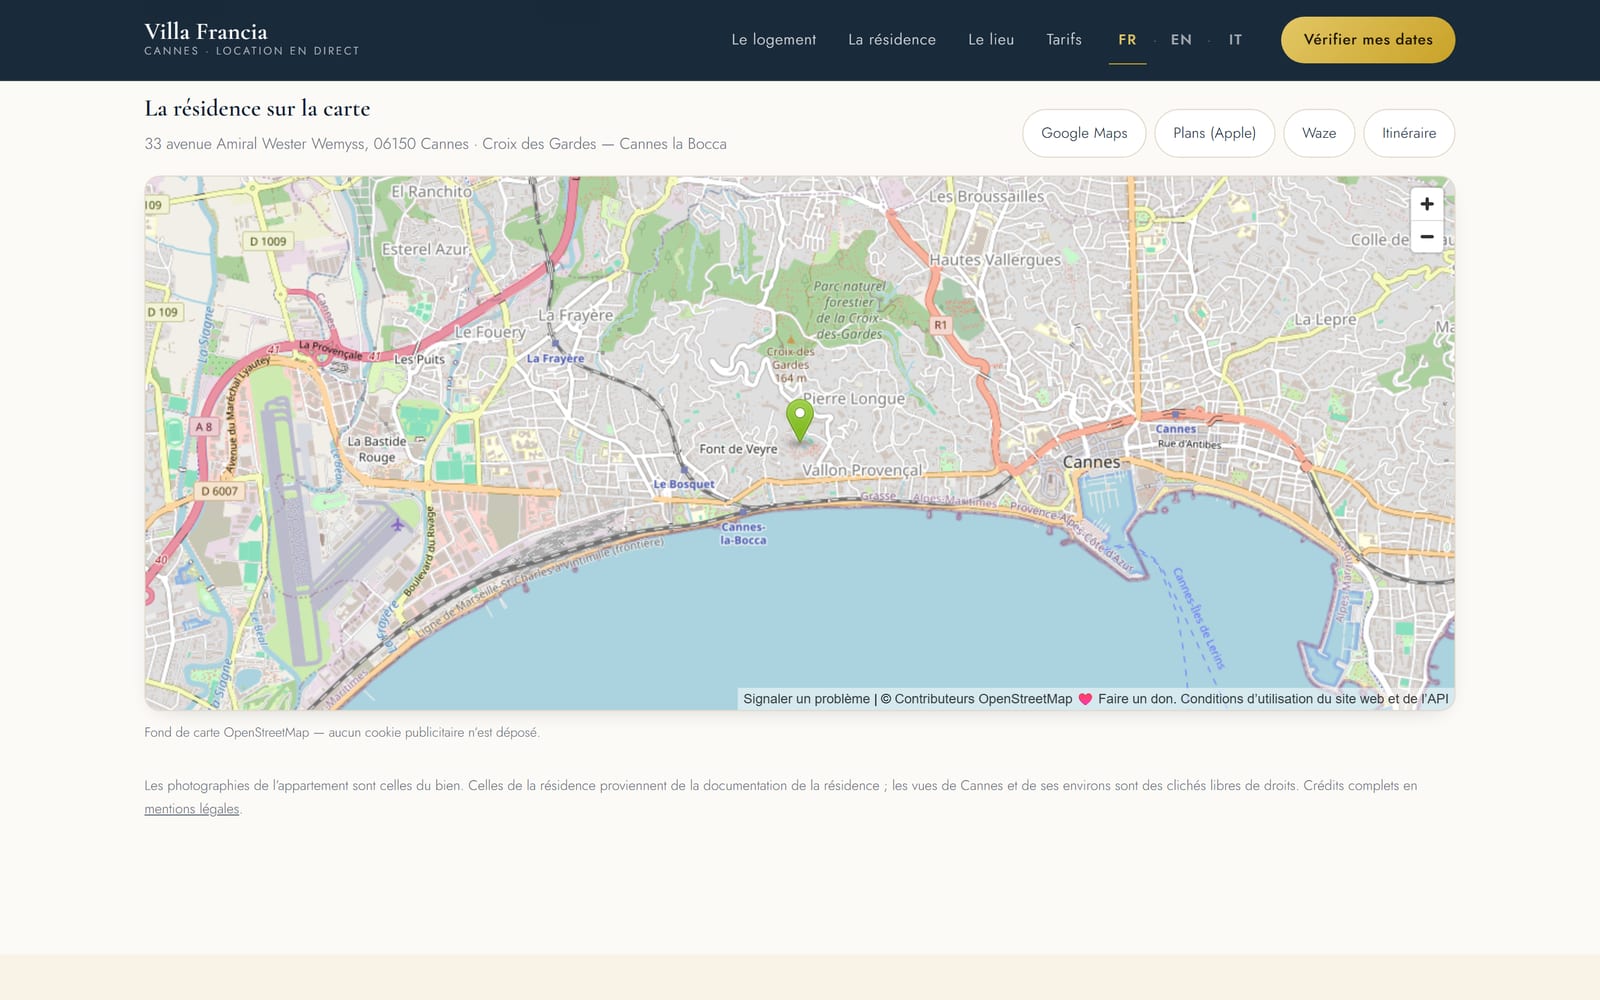Image resolution: width=1600 pixels, height=1000 pixels.
Task: Click the Itinéraire button
Action: click(1409, 133)
